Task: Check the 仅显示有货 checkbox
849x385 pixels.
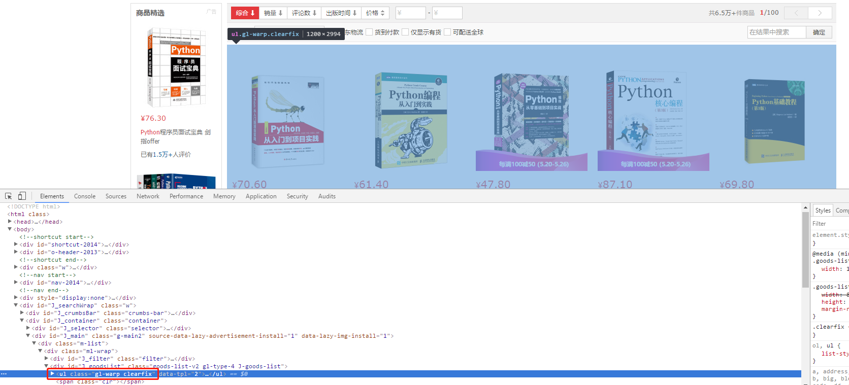Action: tap(405, 32)
